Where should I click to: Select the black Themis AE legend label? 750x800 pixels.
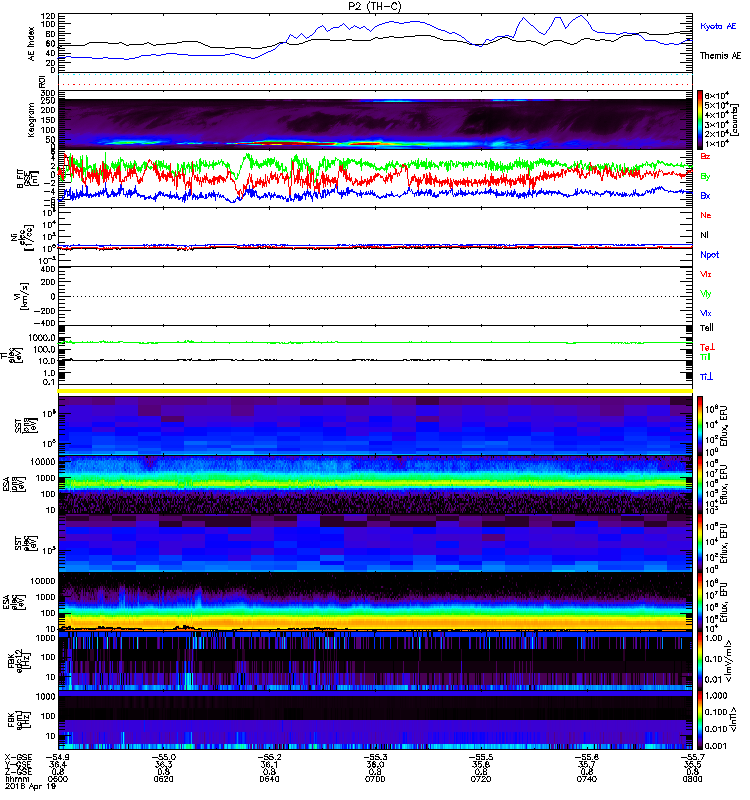coord(720,56)
